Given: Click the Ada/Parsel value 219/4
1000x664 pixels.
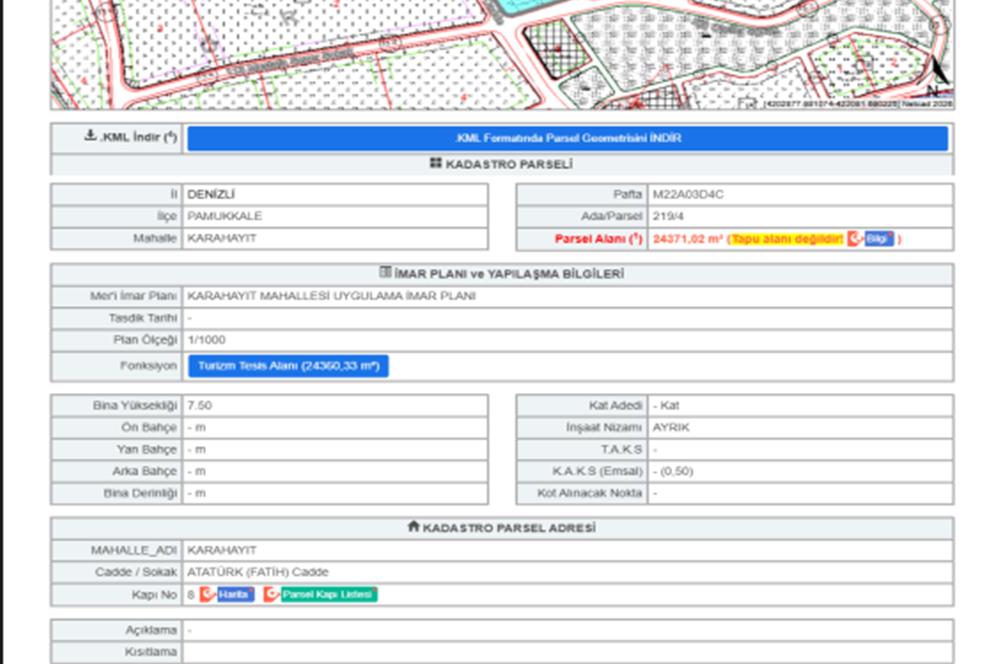Looking at the screenshot, I should point(670,216).
